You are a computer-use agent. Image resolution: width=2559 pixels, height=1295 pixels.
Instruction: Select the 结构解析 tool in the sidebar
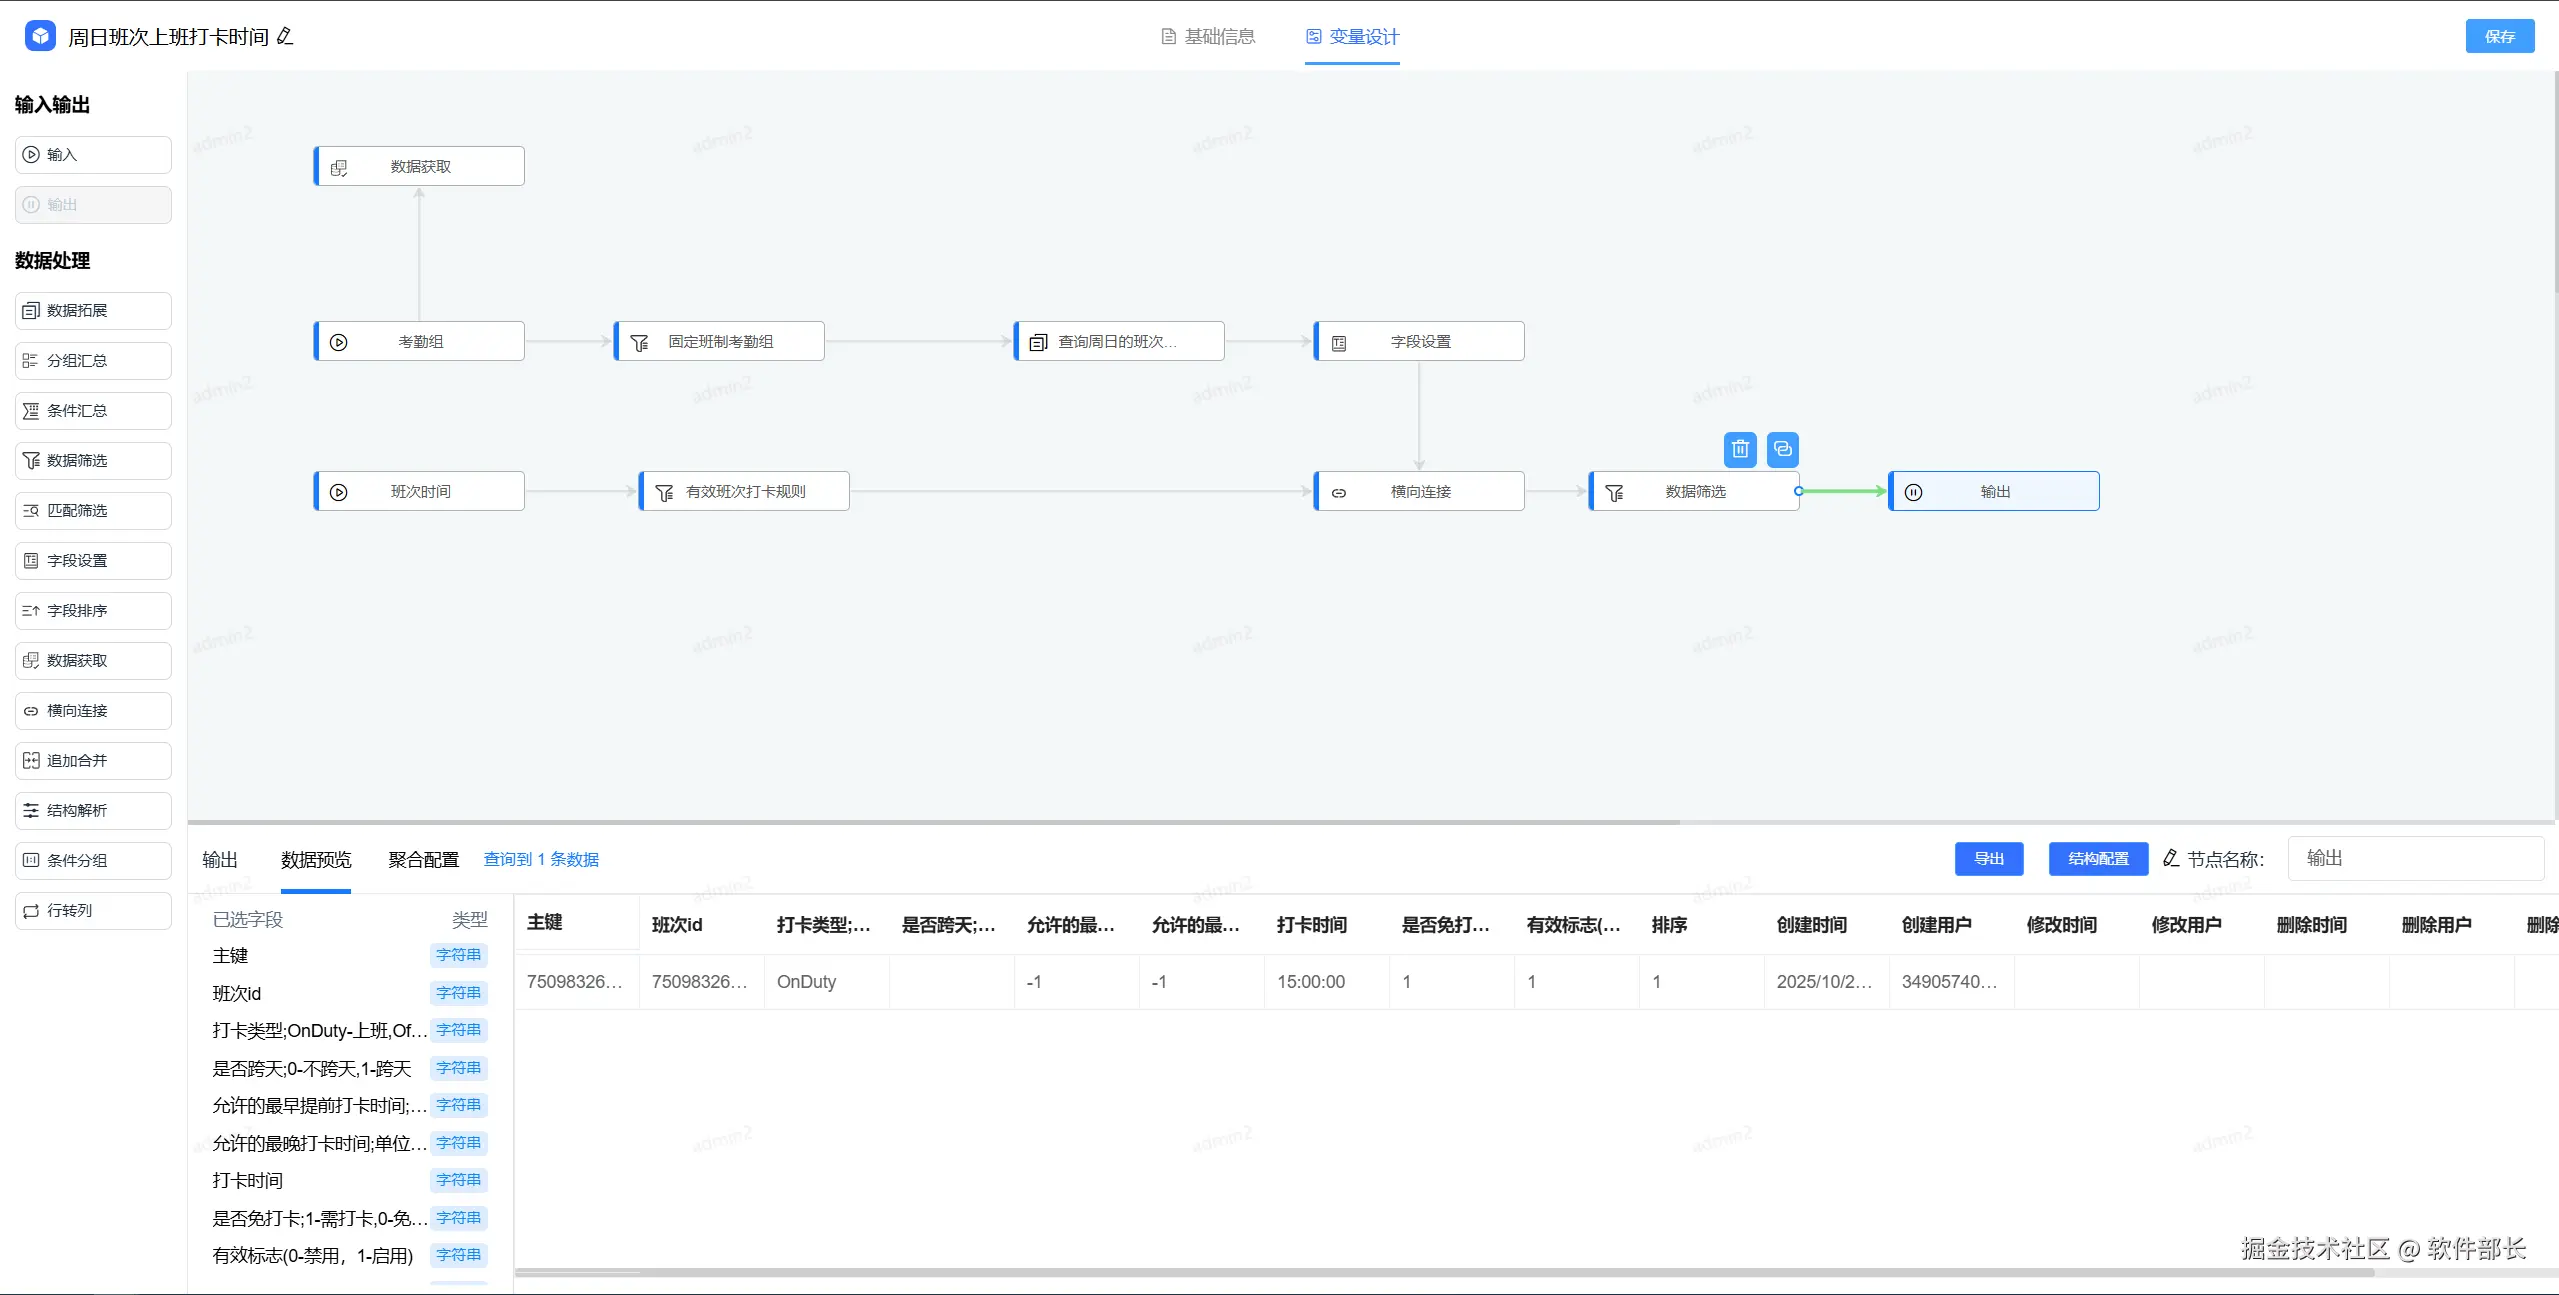[93, 811]
